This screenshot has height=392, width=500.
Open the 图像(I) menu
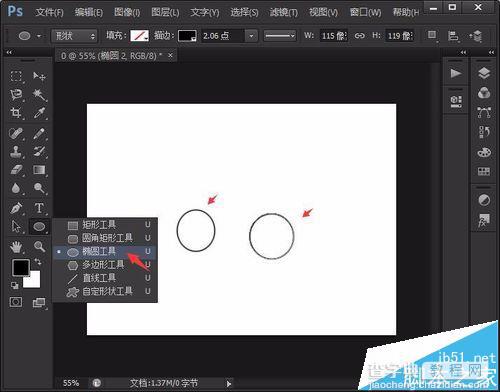click(127, 12)
